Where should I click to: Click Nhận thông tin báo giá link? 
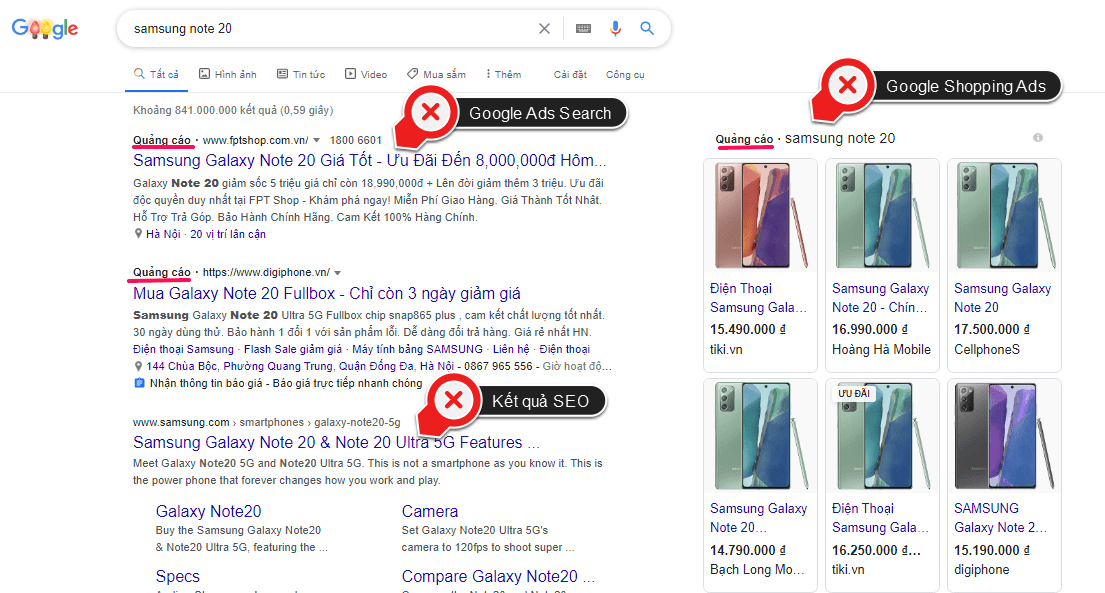tap(285, 383)
